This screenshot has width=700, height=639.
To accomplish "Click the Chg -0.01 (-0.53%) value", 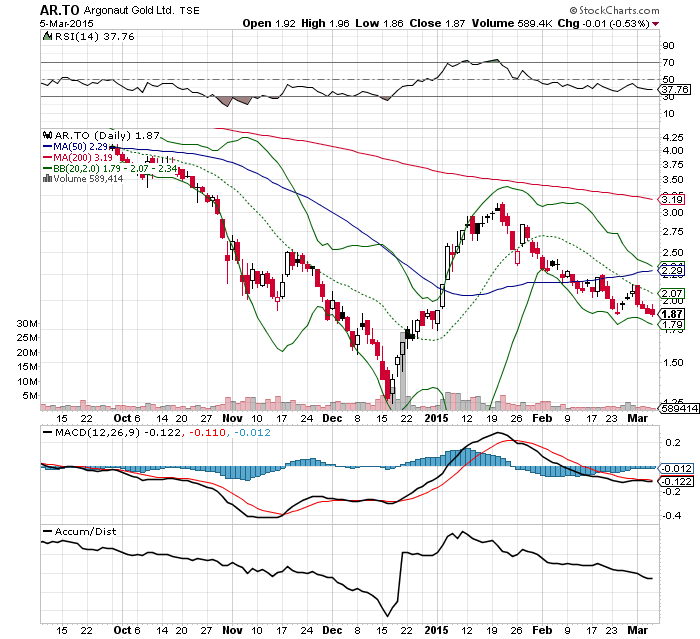I will (x=604, y=23).
